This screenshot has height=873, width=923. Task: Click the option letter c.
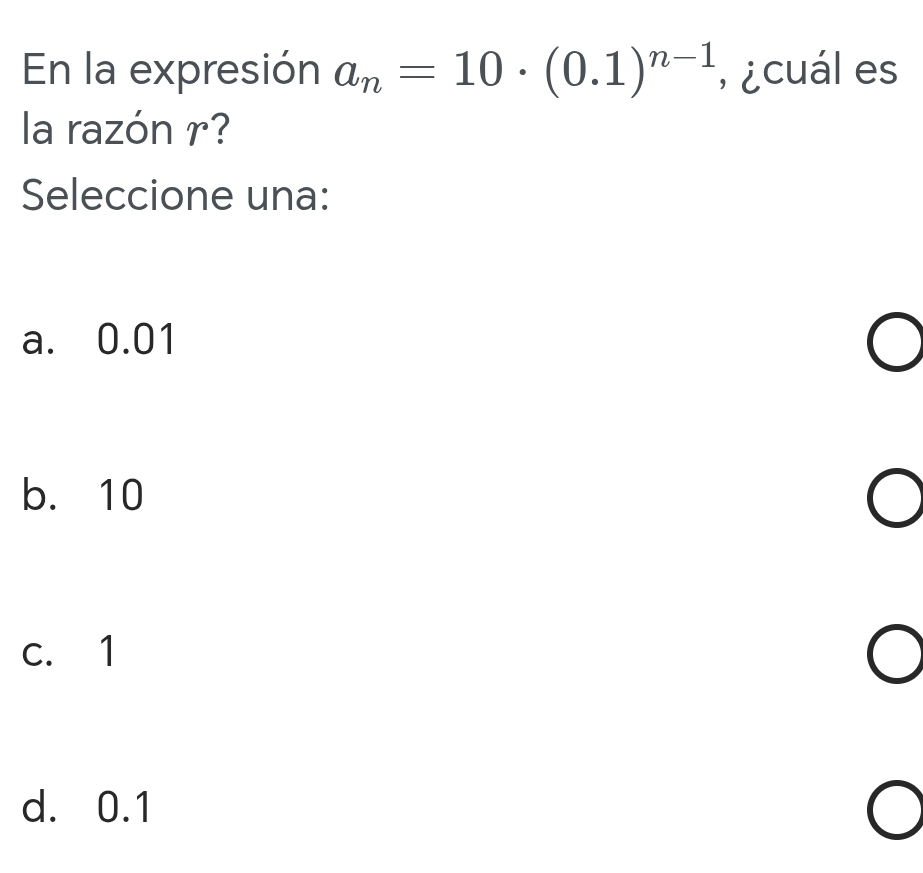[36, 653]
